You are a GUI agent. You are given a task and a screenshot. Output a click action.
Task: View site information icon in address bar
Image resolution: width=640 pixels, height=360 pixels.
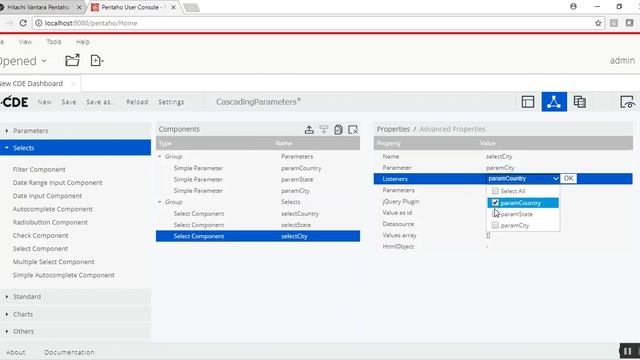click(x=38, y=23)
